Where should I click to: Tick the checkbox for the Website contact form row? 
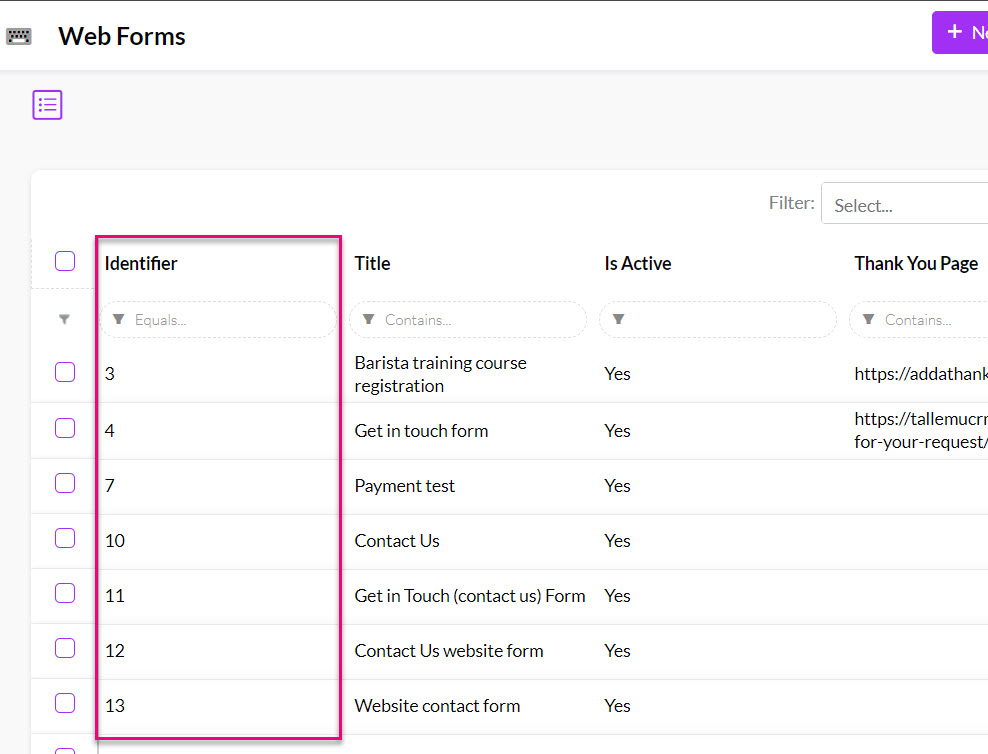tap(65, 703)
